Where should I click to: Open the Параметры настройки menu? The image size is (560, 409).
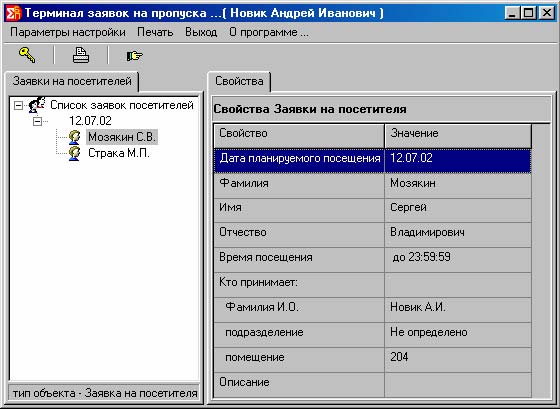pyautogui.click(x=68, y=32)
